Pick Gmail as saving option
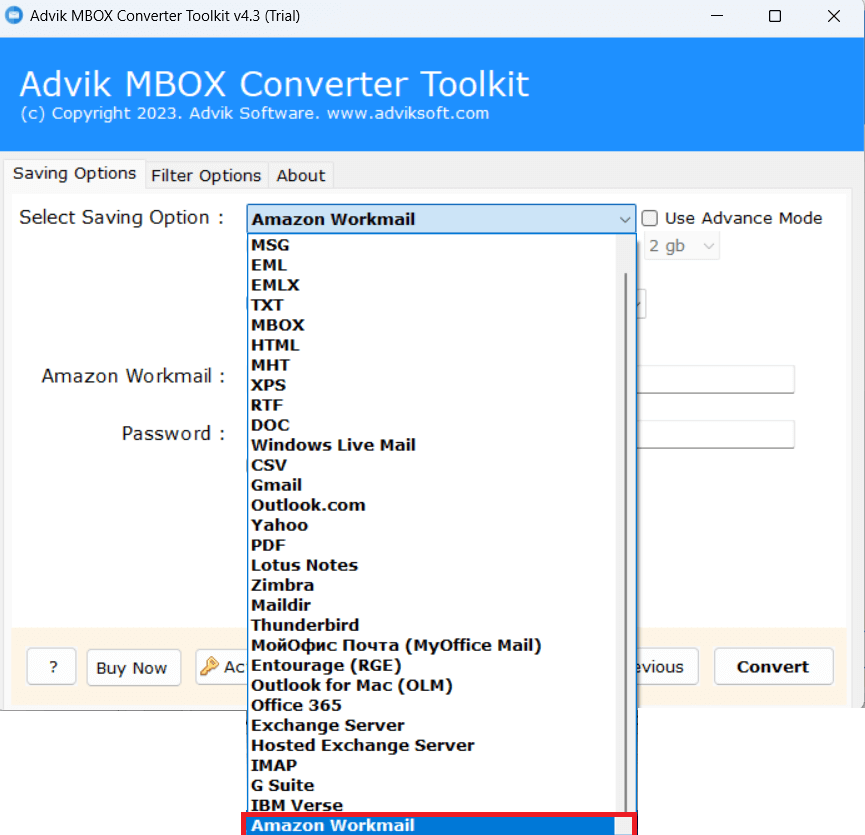The image size is (865, 835). pos(432,485)
